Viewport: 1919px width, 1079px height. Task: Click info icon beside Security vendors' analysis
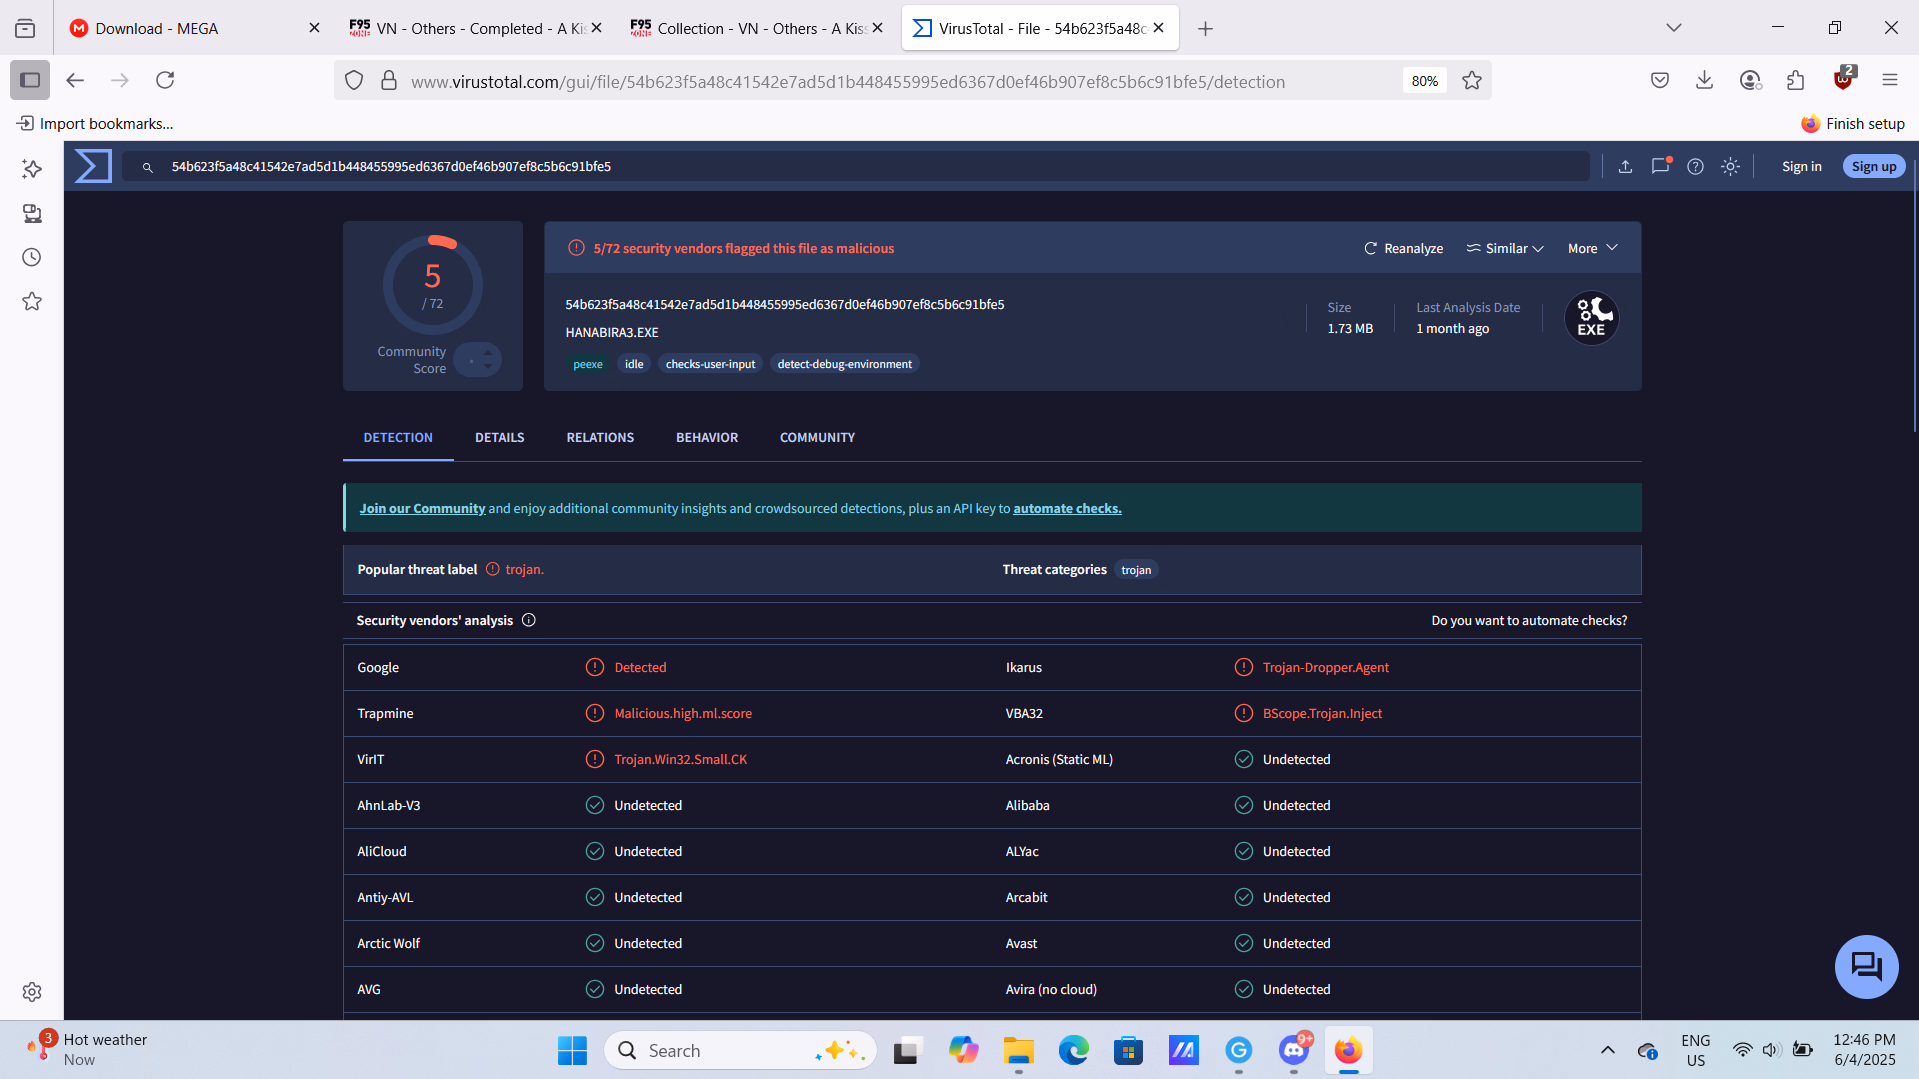pos(529,620)
